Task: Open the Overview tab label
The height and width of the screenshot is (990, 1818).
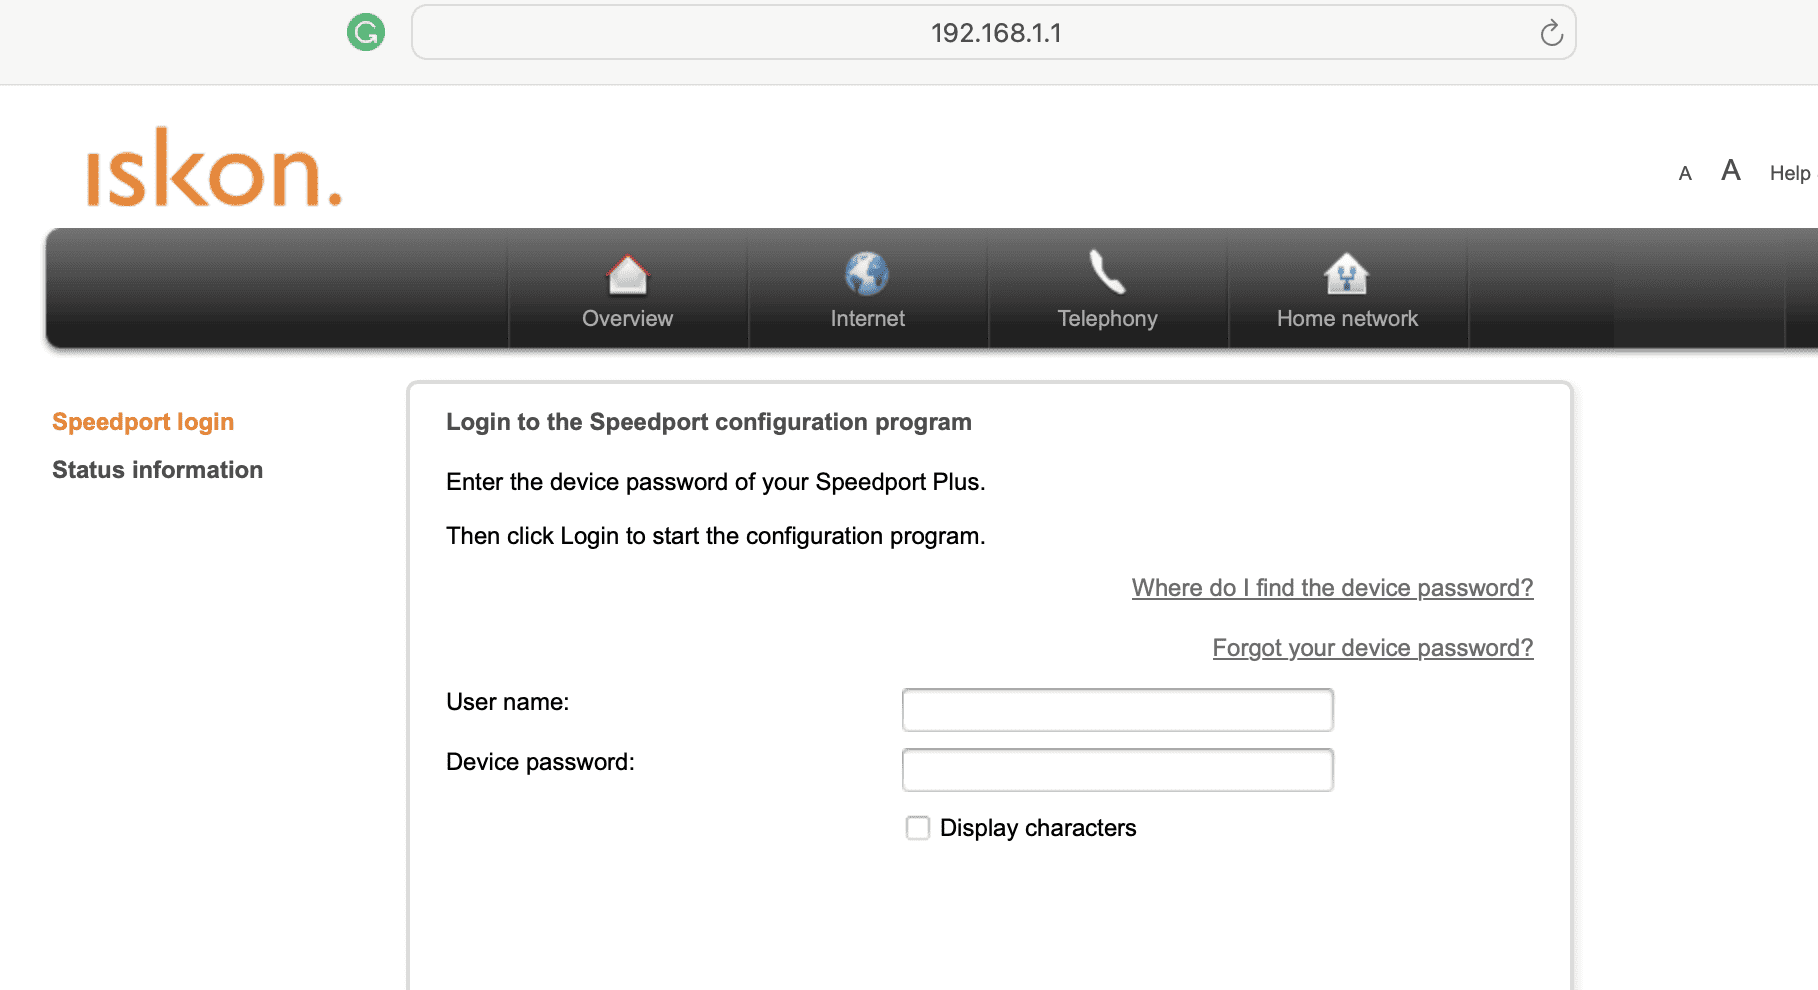Action: (x=627, y=319)
